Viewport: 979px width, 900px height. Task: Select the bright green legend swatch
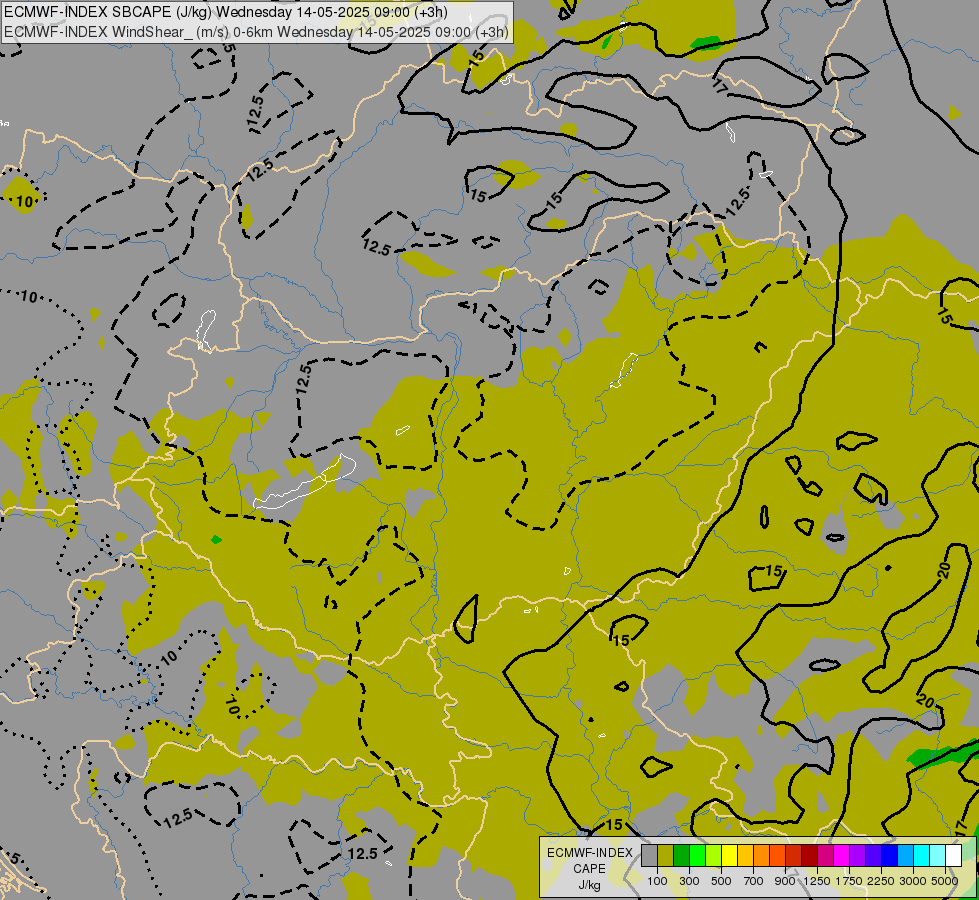pyautogui.click(x=697, y=856)
